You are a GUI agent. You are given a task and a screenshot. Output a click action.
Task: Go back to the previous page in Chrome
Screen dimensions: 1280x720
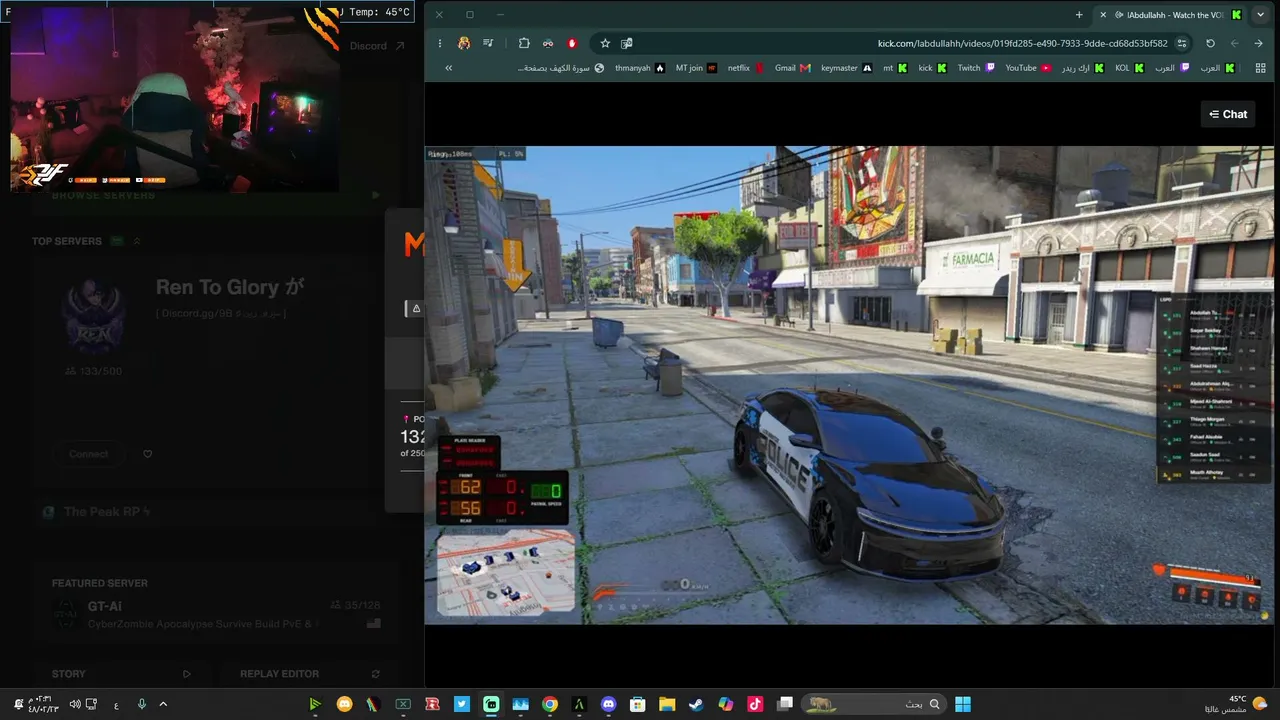click(1258, 43)
